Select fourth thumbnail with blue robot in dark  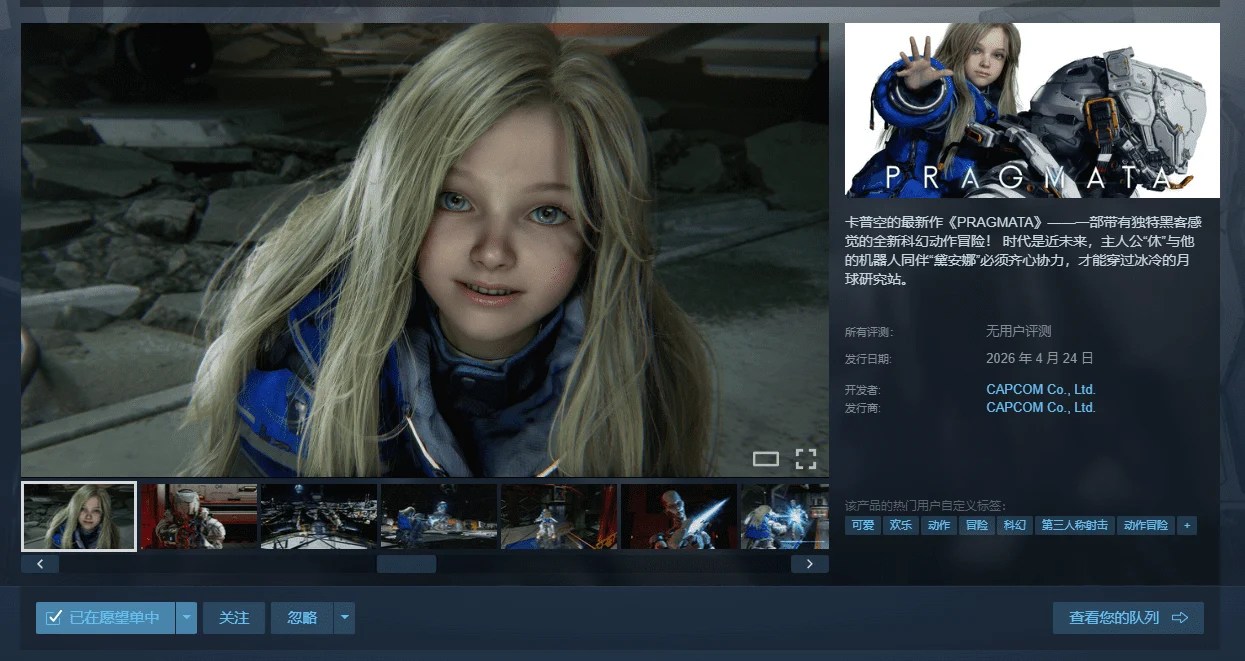click(439, 517)
